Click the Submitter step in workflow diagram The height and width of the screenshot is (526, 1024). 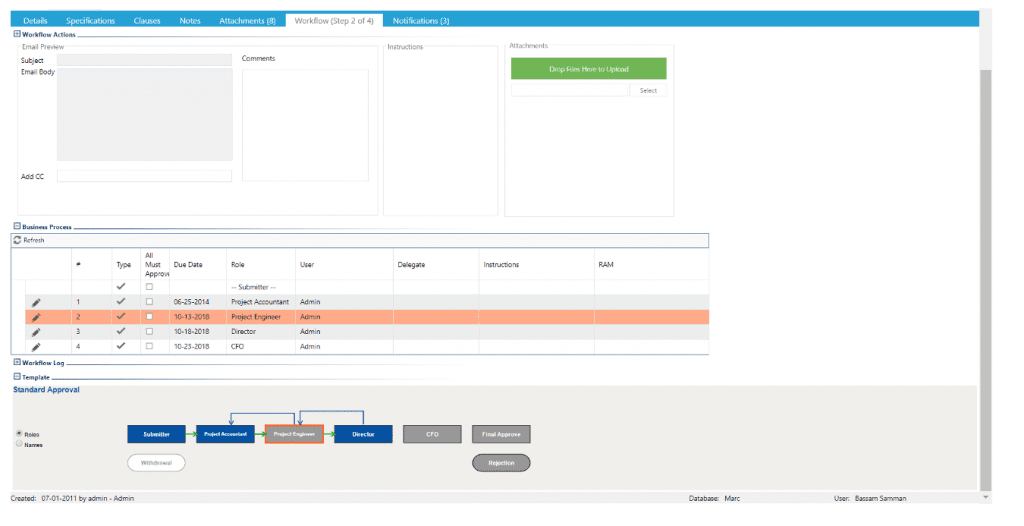click(x=157, y=434)
